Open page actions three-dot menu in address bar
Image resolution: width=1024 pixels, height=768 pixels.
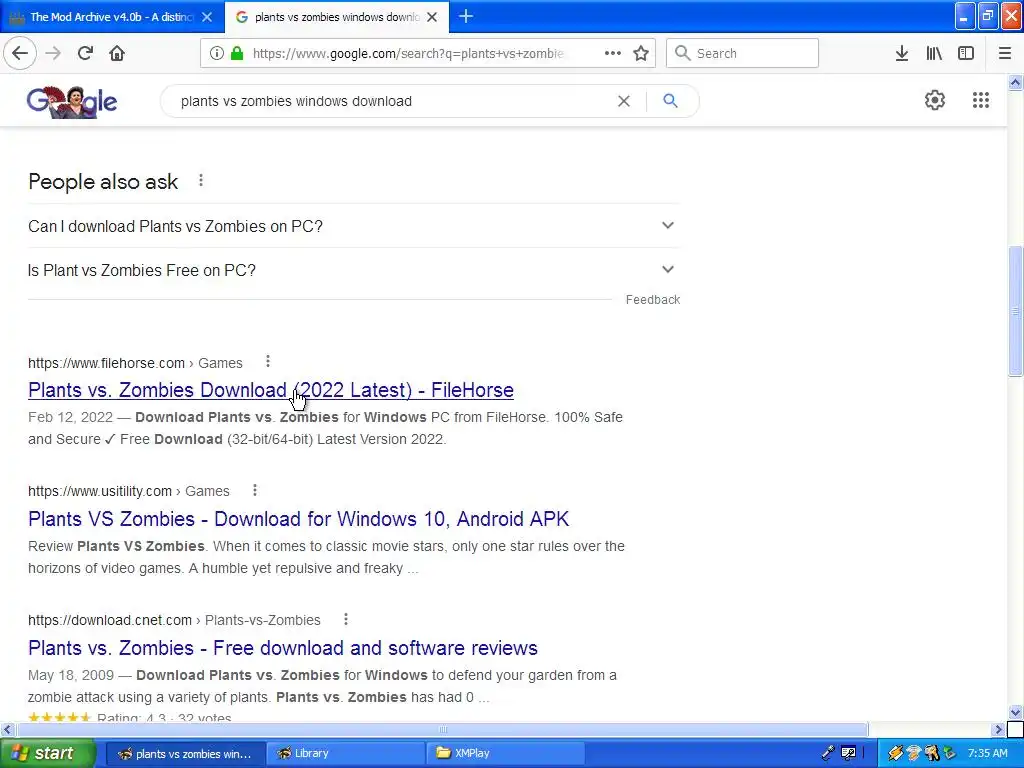click(x=613, y=53)
